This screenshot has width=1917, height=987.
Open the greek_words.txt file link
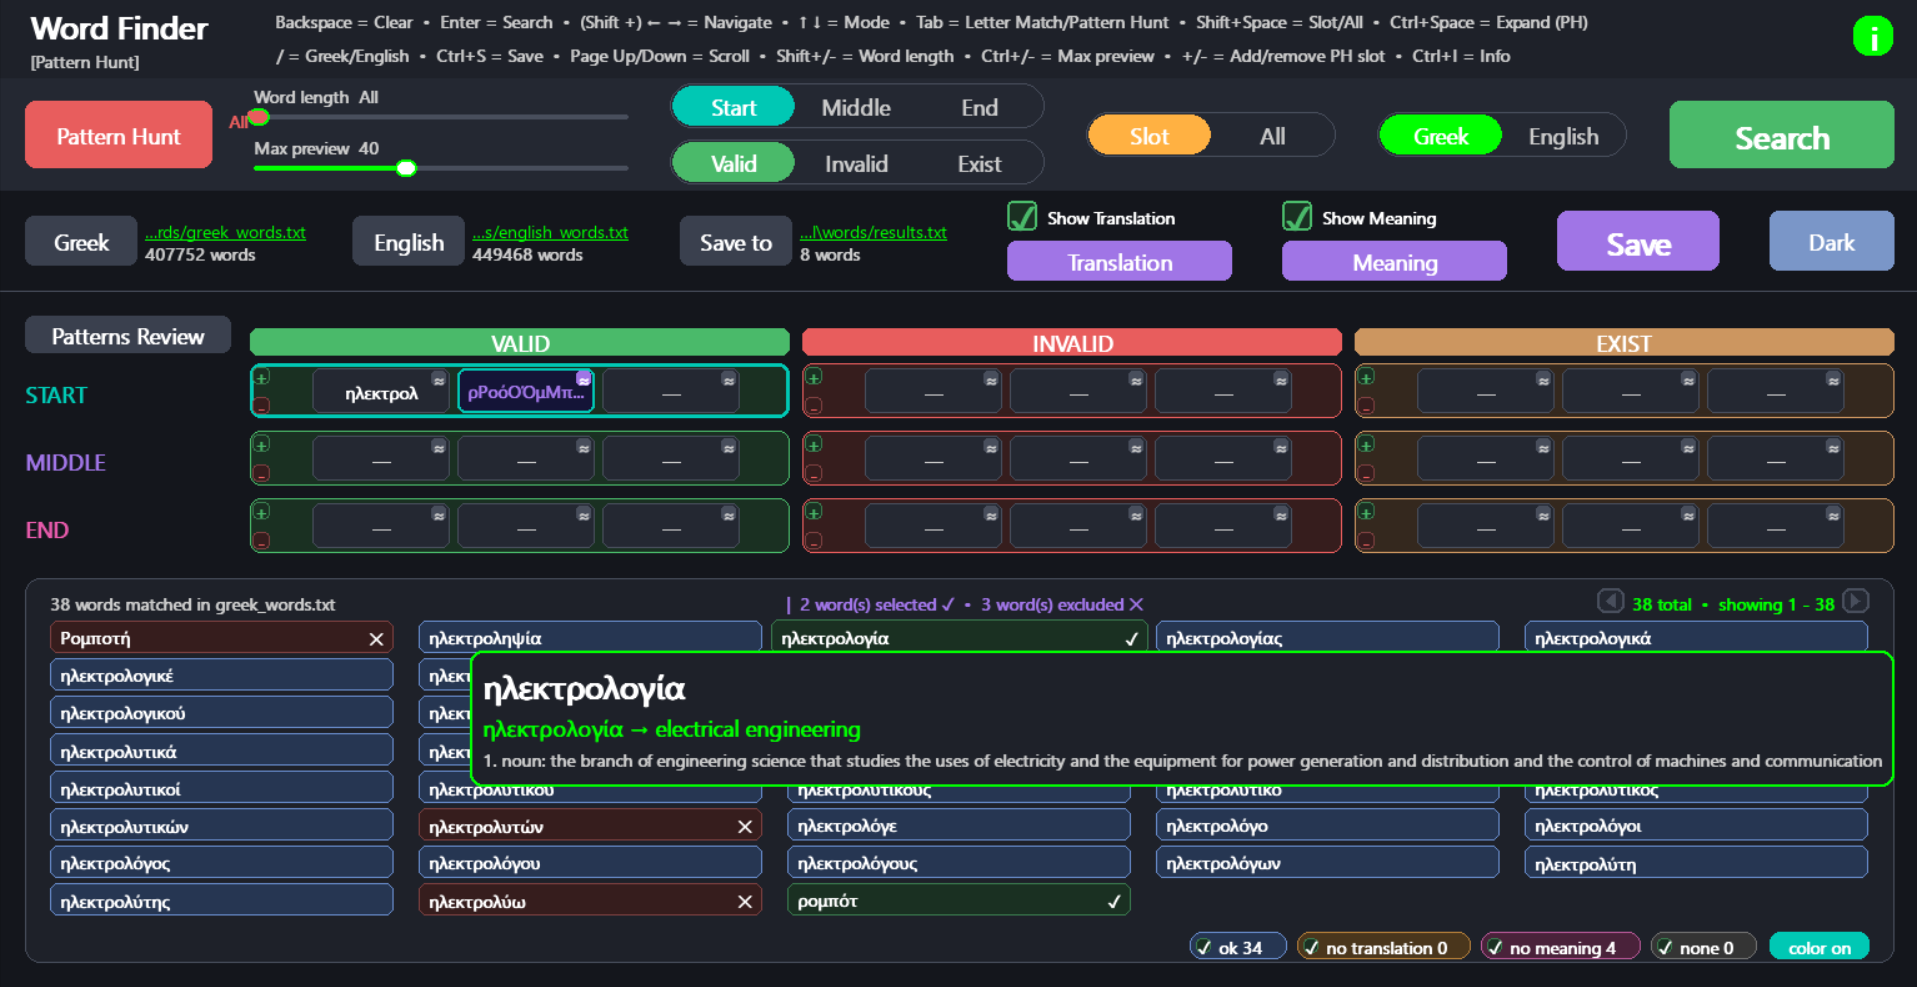[225, 232]
